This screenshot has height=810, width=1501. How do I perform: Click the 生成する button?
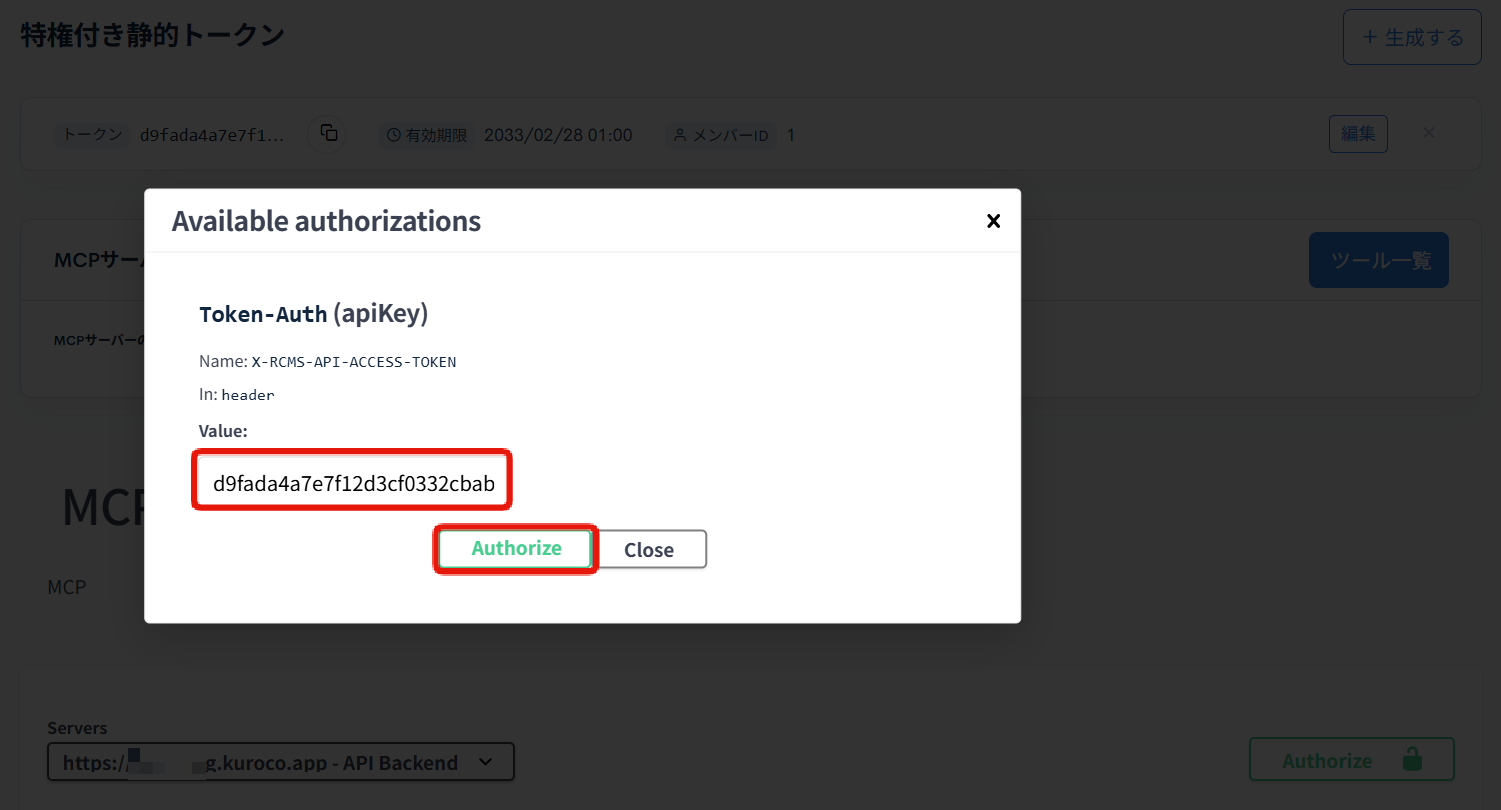tap(1411, 36)
